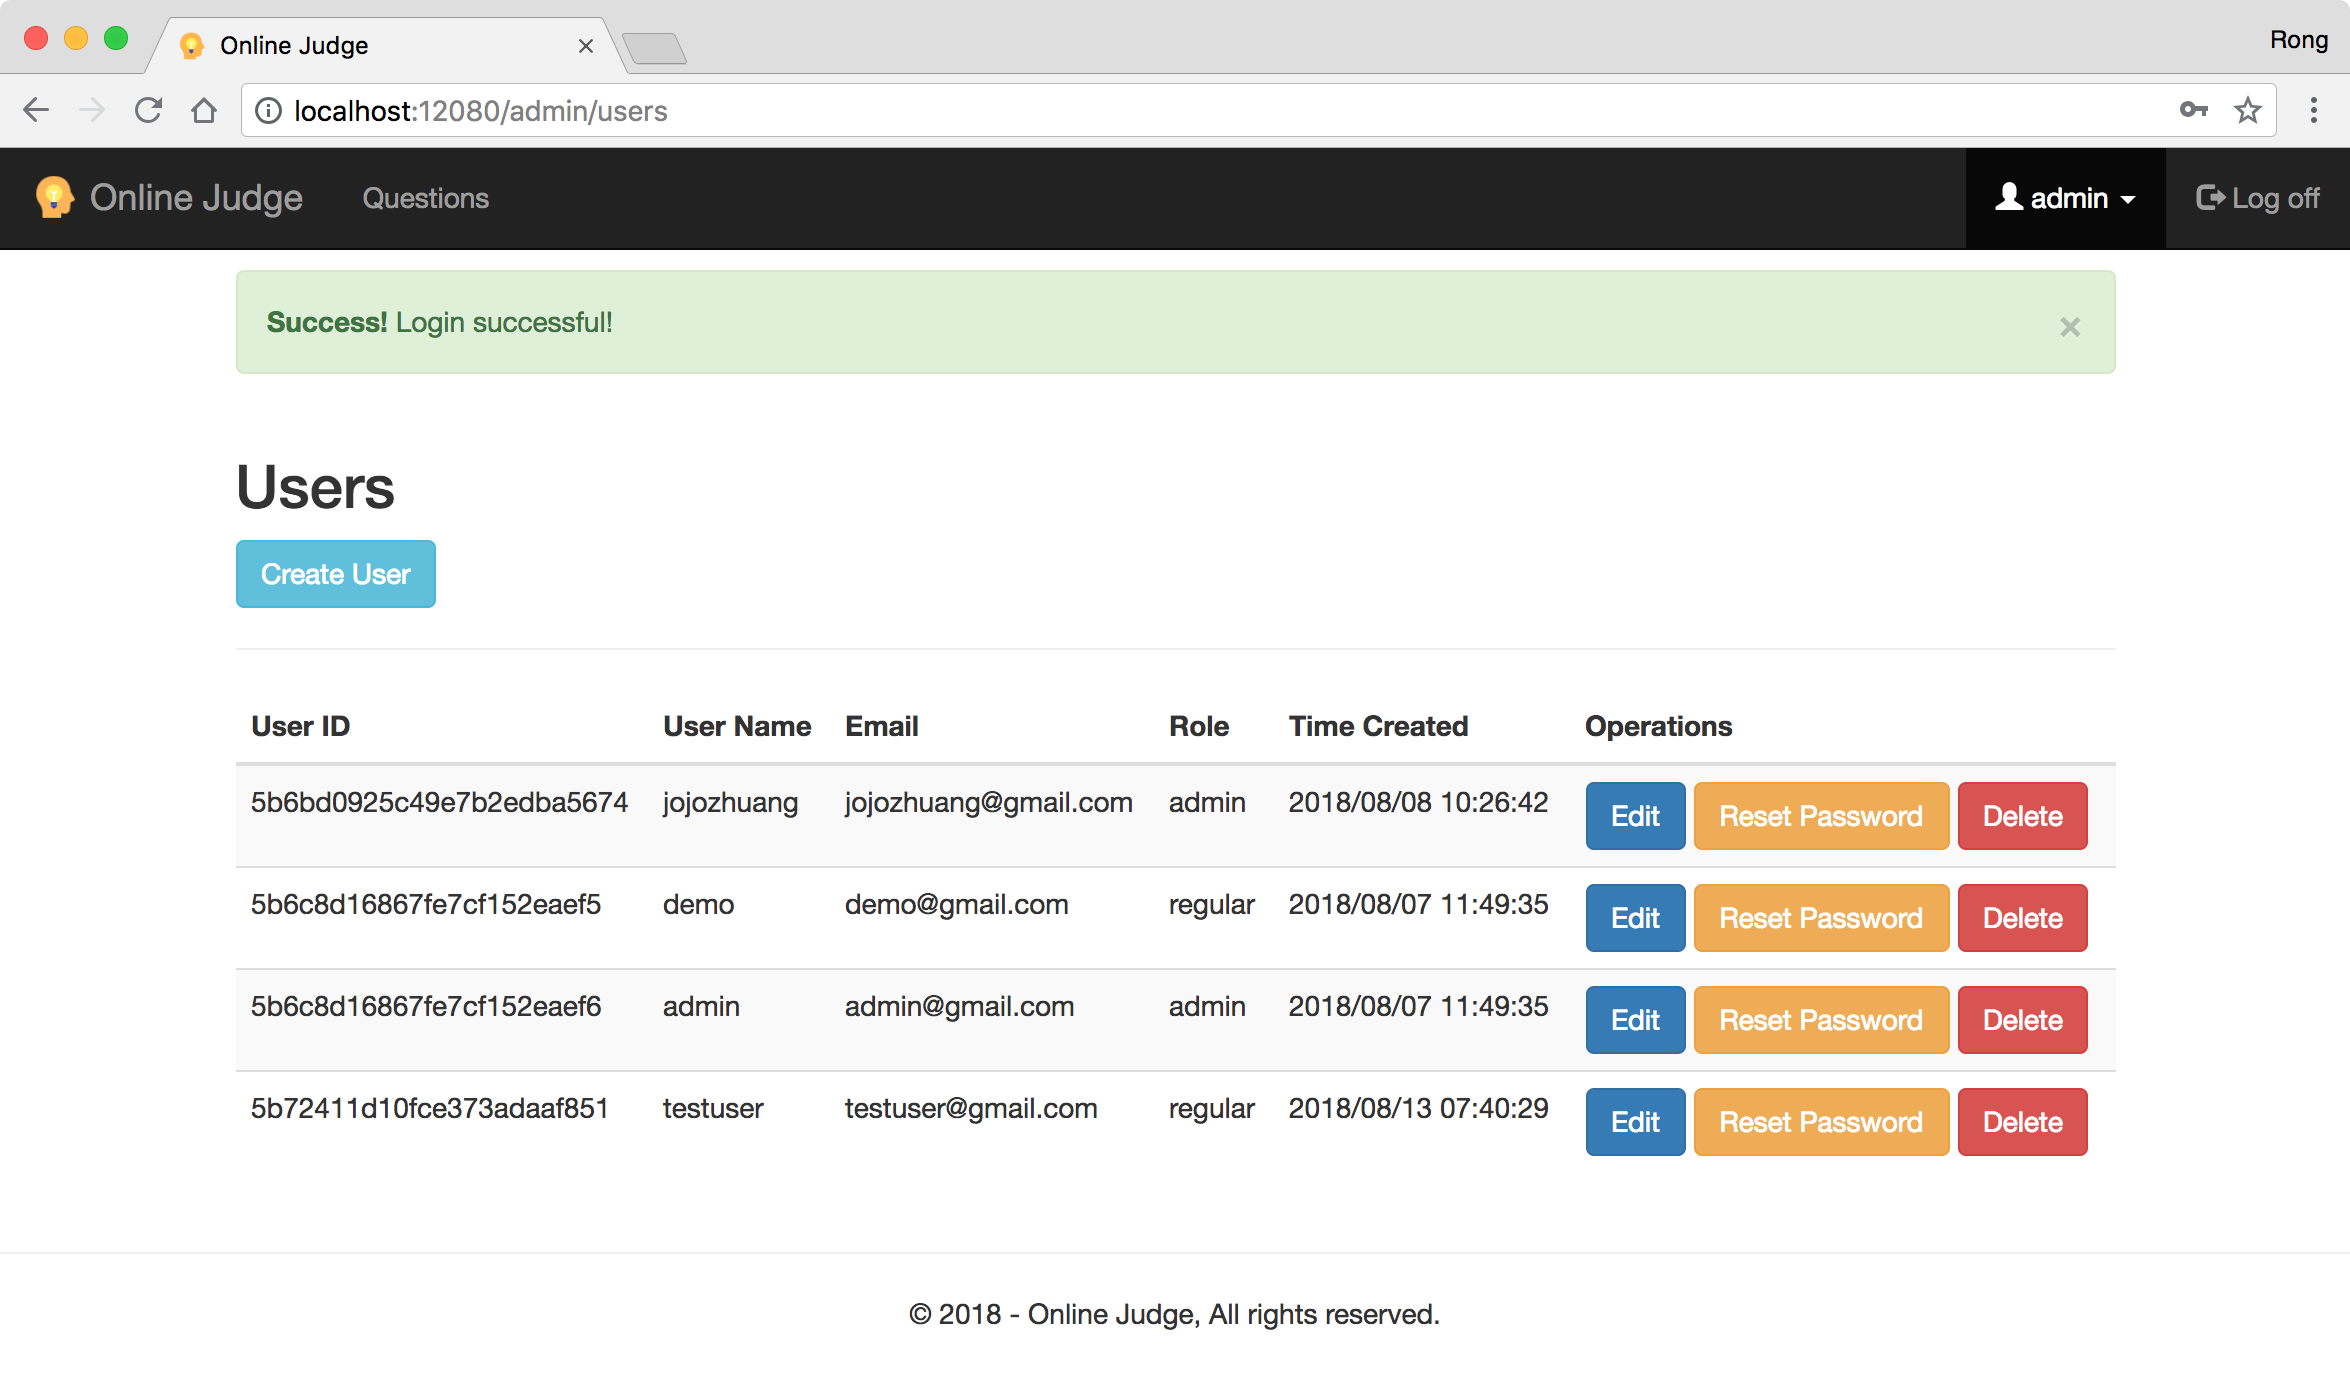Go to the browser home icon
The image size is (2350, 1400).
[x=204, y=110]
